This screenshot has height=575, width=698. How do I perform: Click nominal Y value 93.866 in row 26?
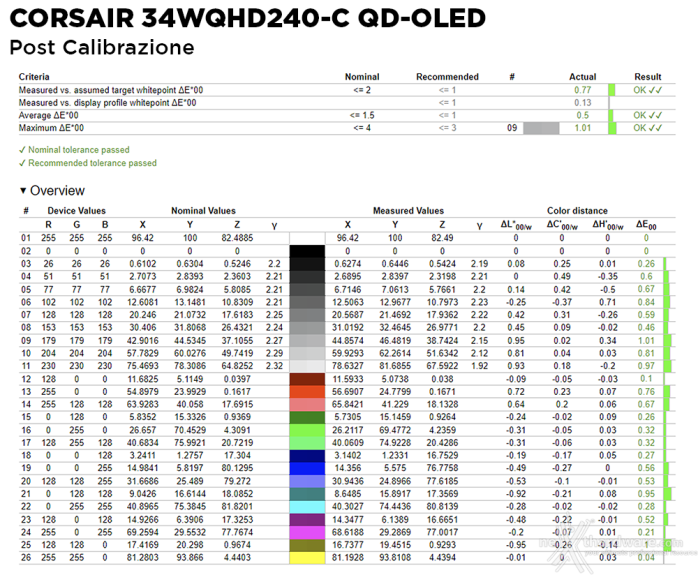click(190, 558)
